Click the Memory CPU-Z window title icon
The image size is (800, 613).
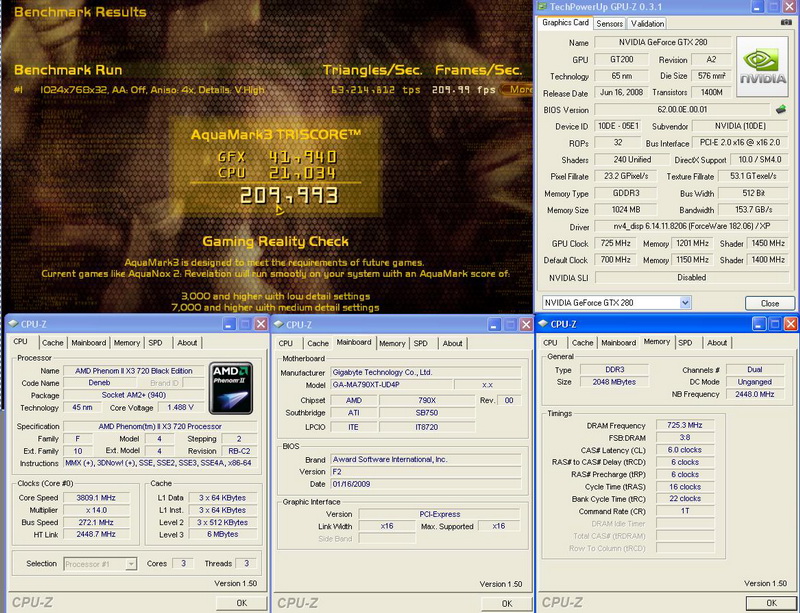coord(543,324)
